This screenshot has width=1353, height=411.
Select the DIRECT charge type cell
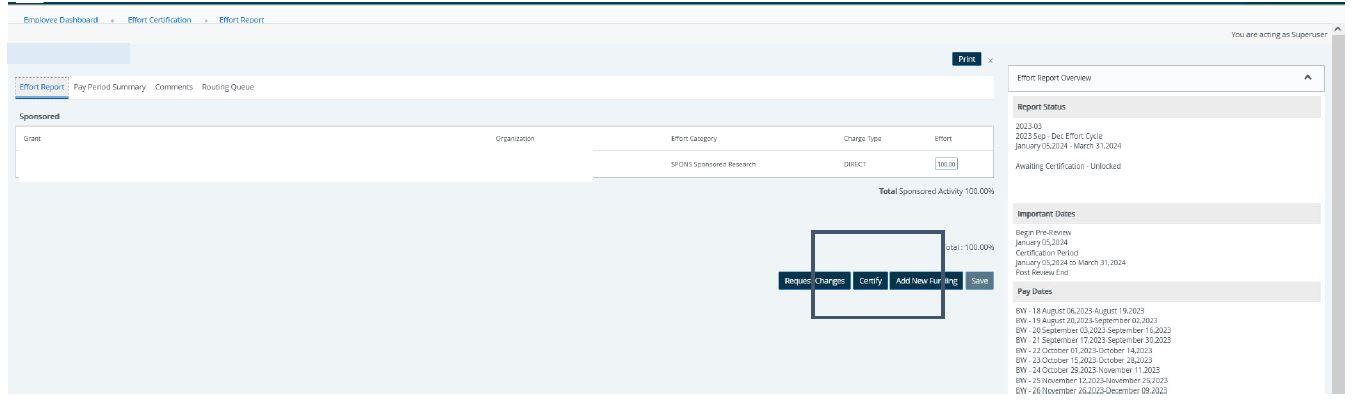854,164
